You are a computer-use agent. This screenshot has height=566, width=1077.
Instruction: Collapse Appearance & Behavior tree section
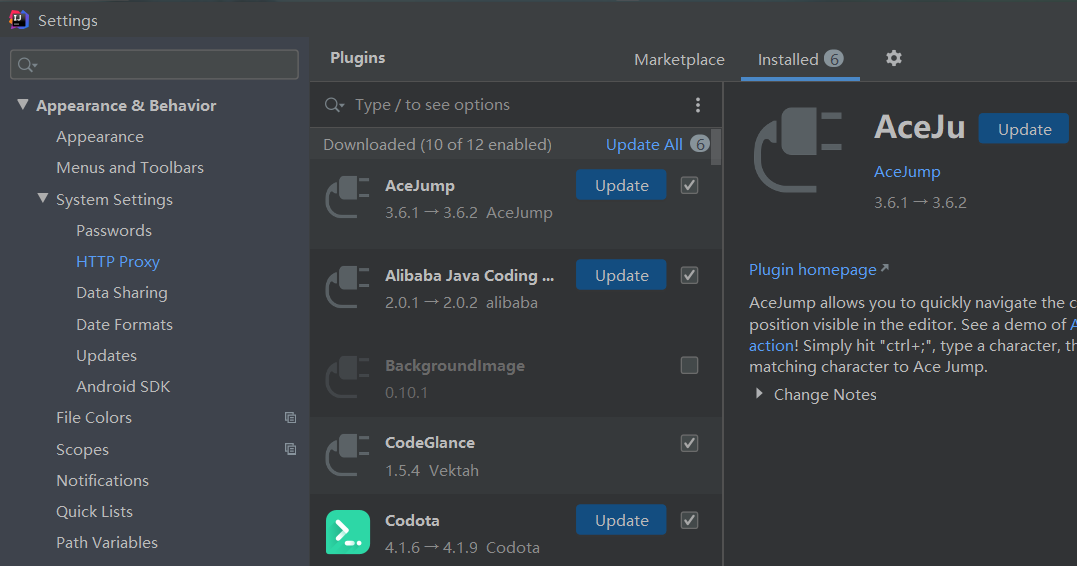pos(23,104)
